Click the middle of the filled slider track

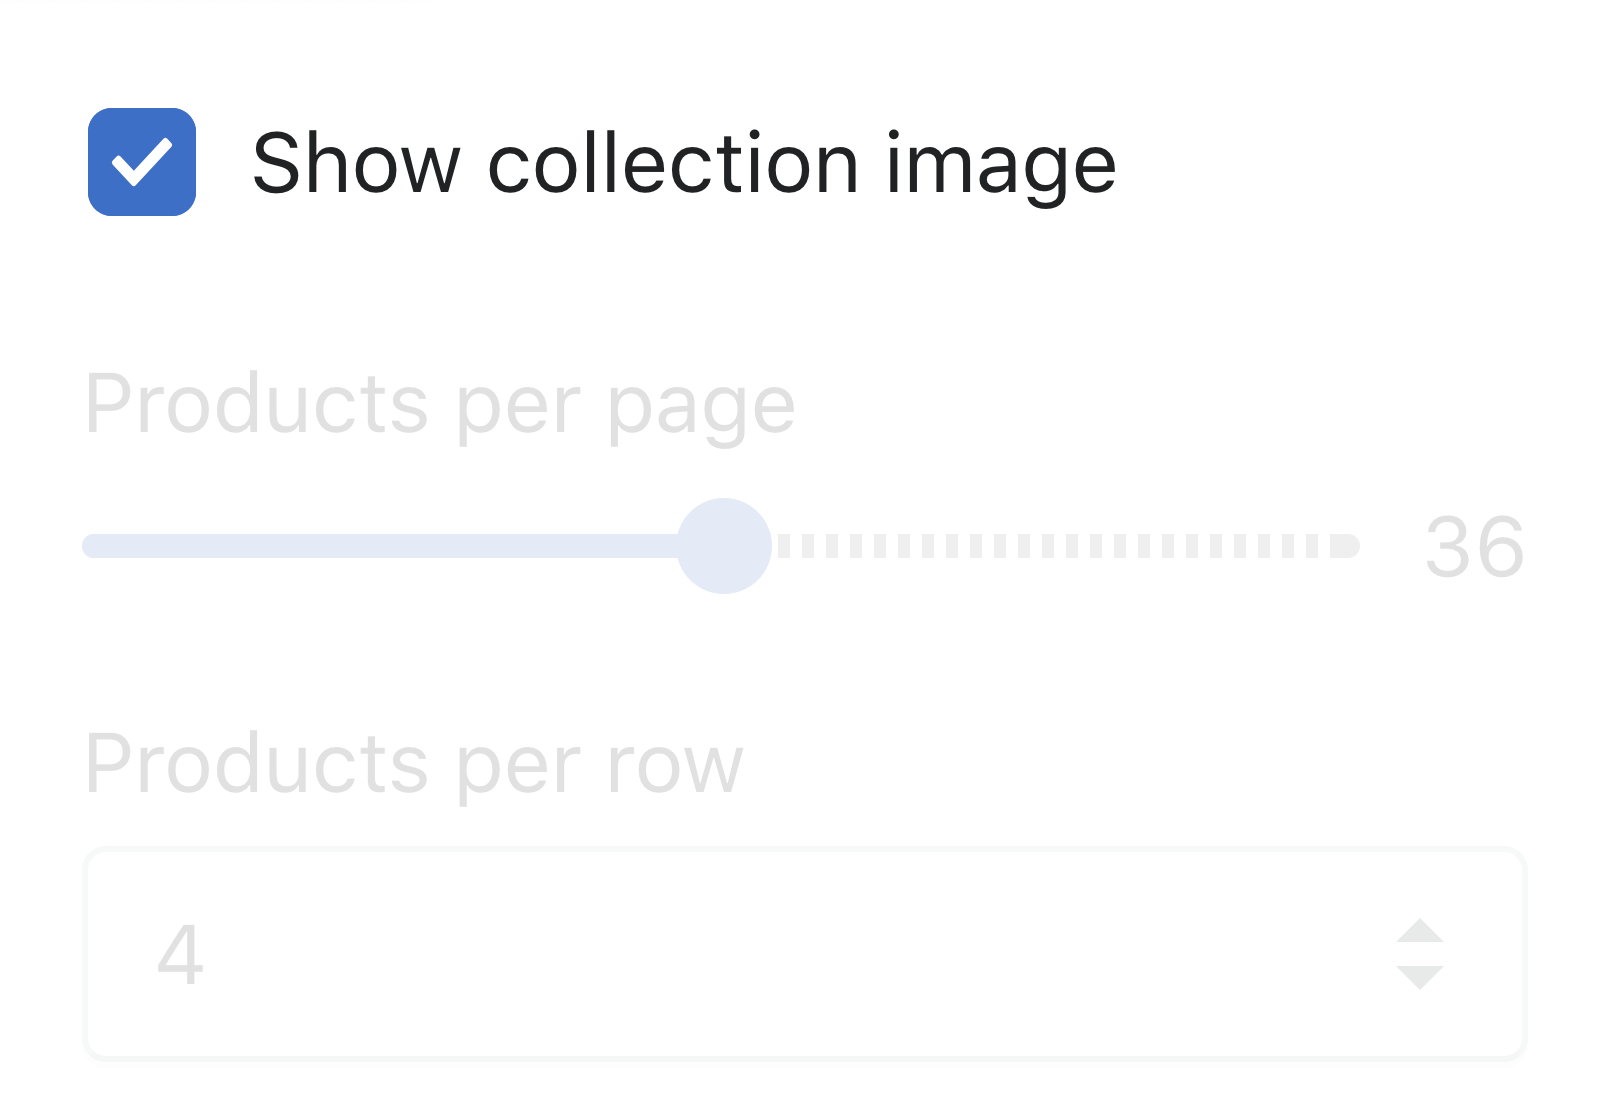click(x=380, y=546)
